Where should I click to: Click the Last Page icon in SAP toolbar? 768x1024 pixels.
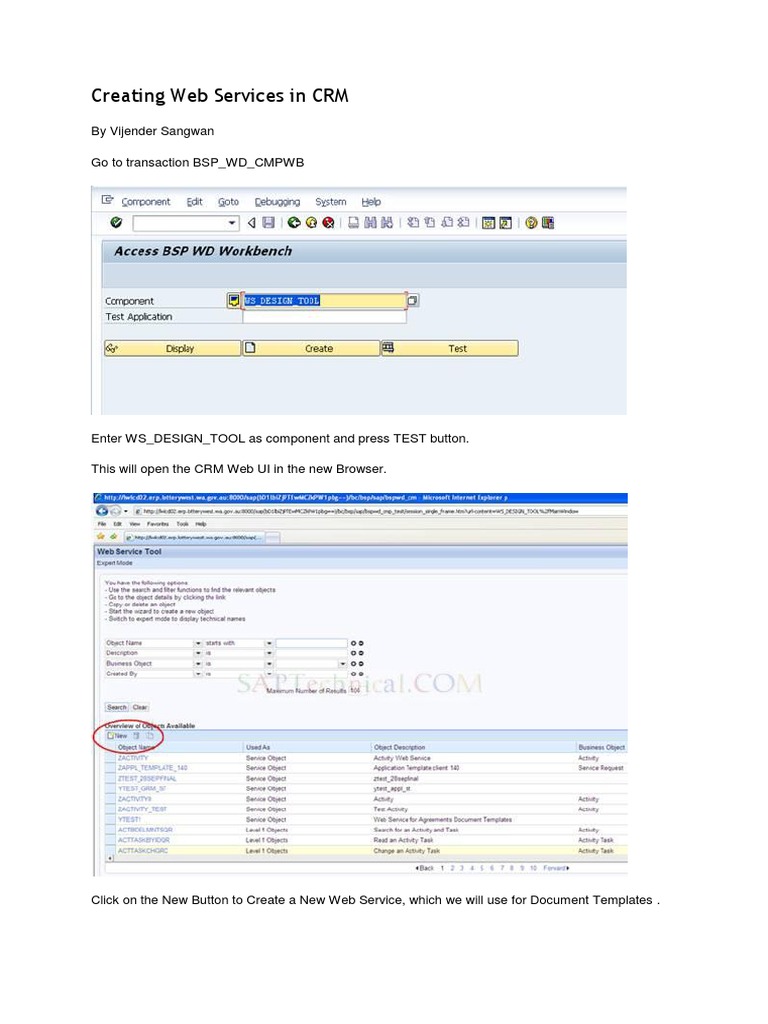(x=464, y=223)
